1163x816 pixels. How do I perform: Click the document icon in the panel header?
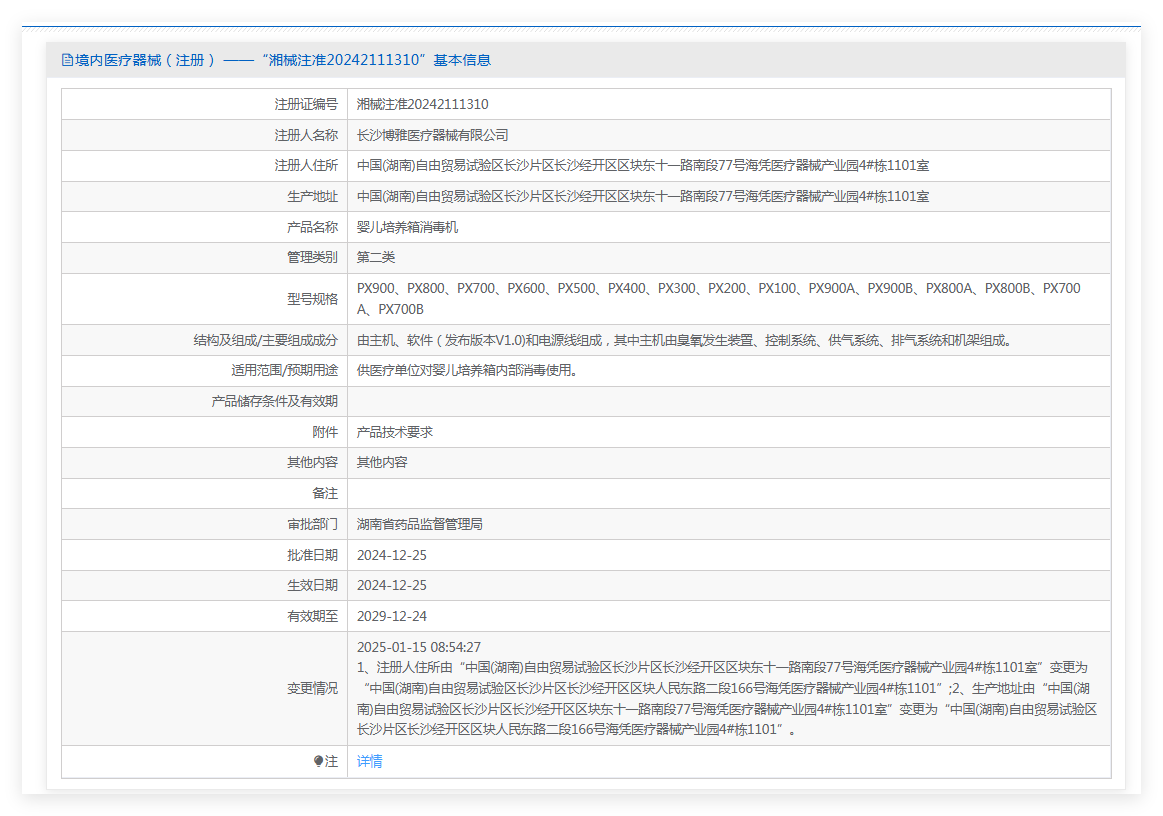point(67,60)
